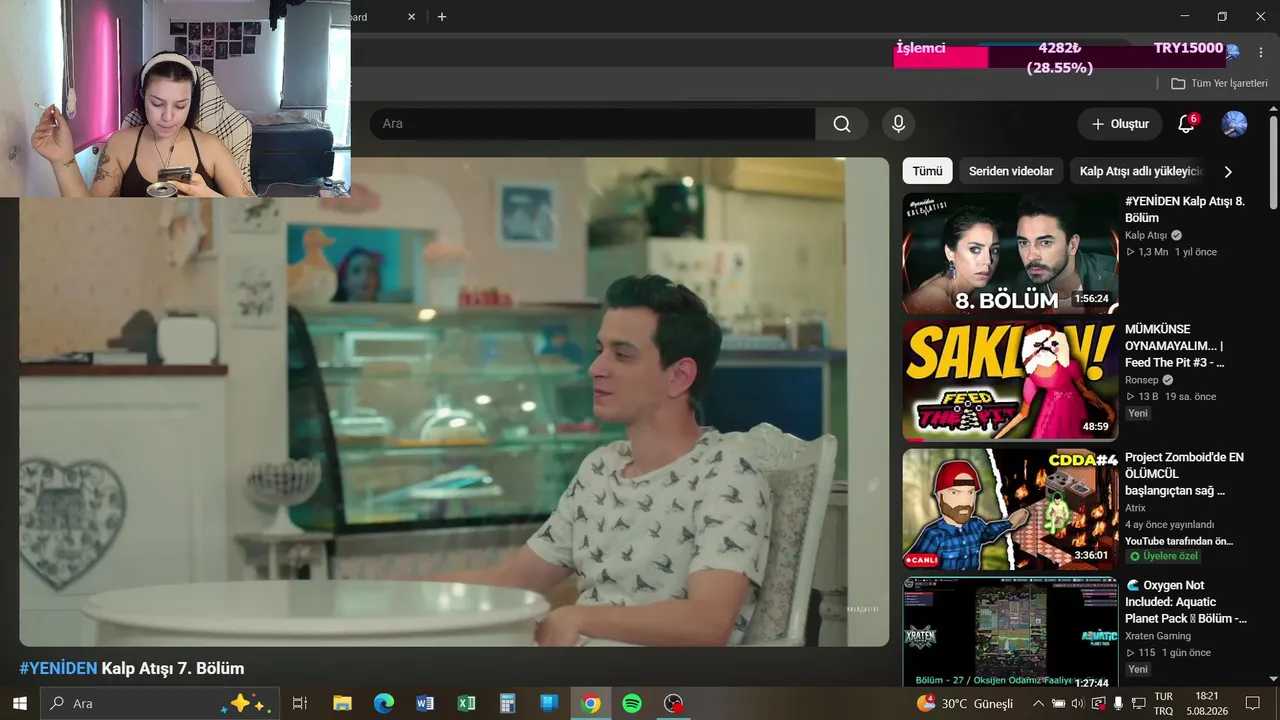Open Task View from the taskbar
This screenshot has width=1280, height=720.
click(299, 703)
